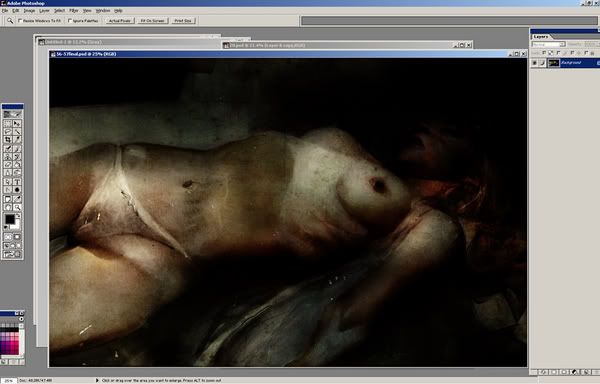Image resolution: width=600 pixels, height=384 pixels.
Task: Click the Print Size button
Action: coord(183,21)
